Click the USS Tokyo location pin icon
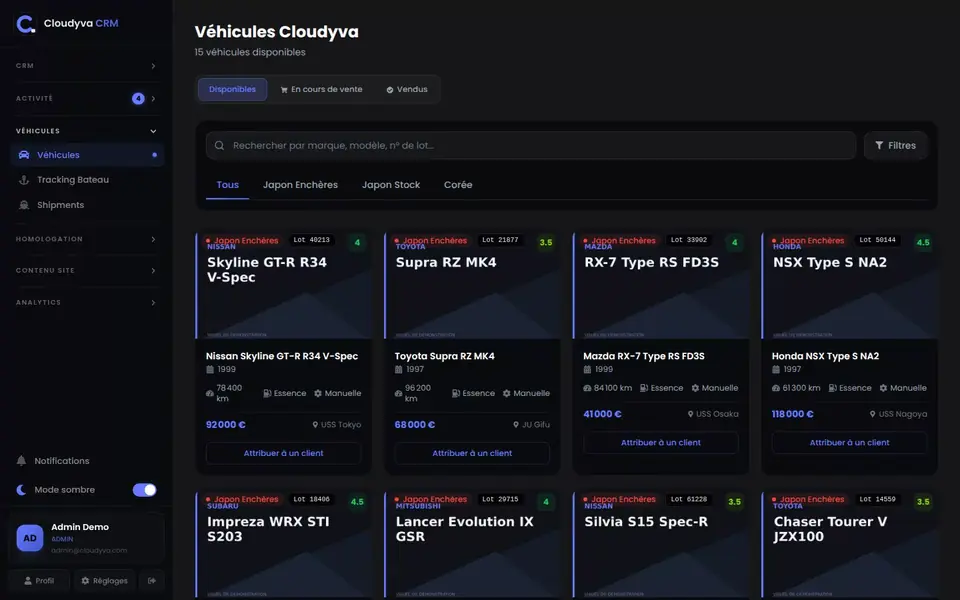This screenshot has width=960, height=600. point(315,424)
